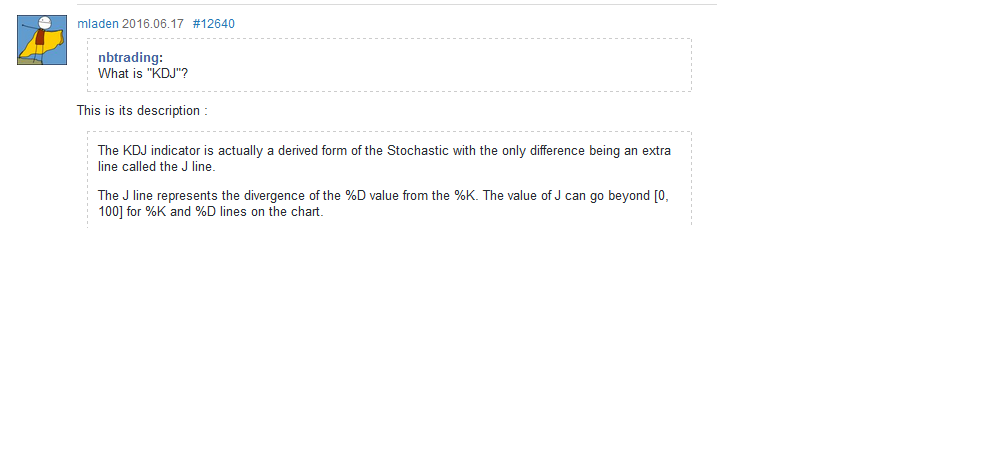Click the word Stochastic in the description

click(x=419, y=151)
